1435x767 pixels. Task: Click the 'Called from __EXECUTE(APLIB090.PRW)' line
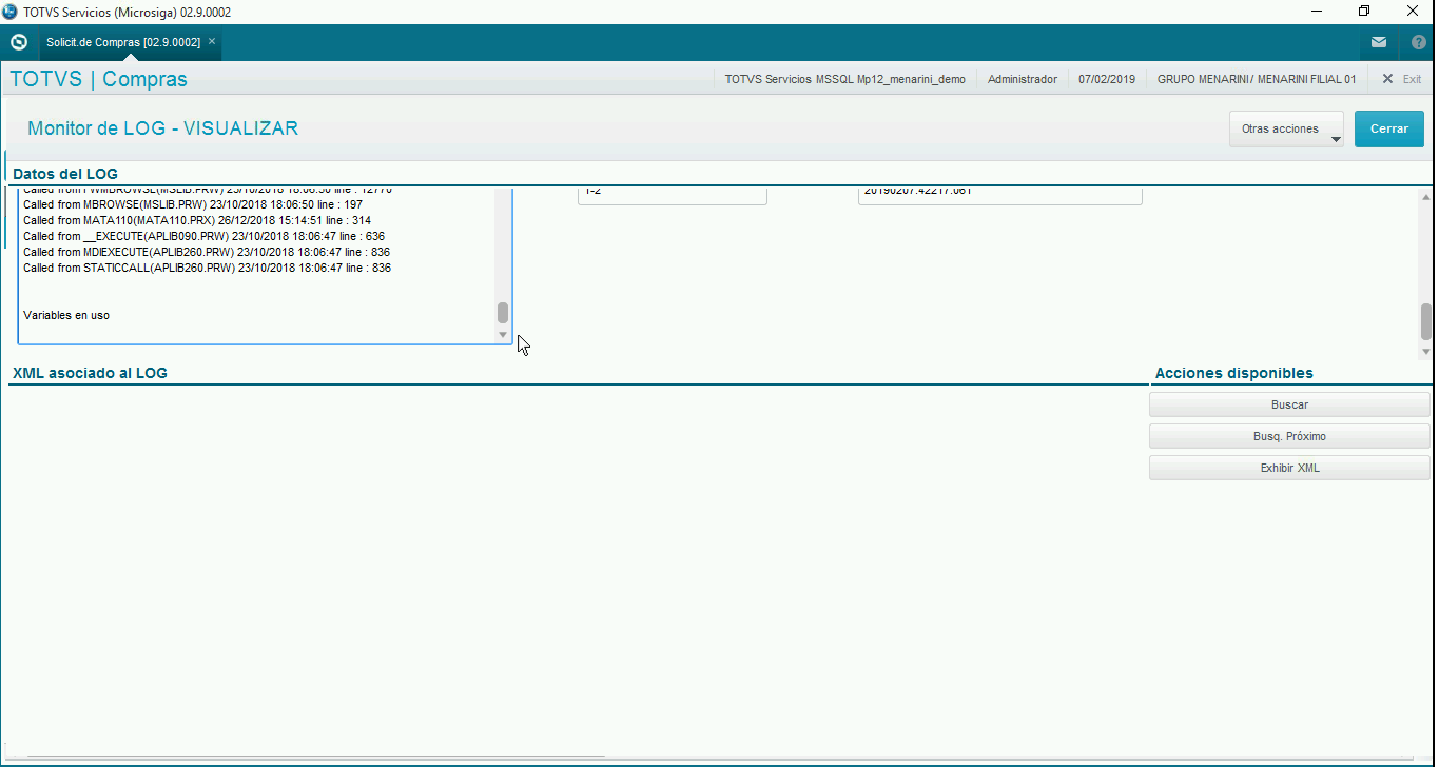[204, 236]
